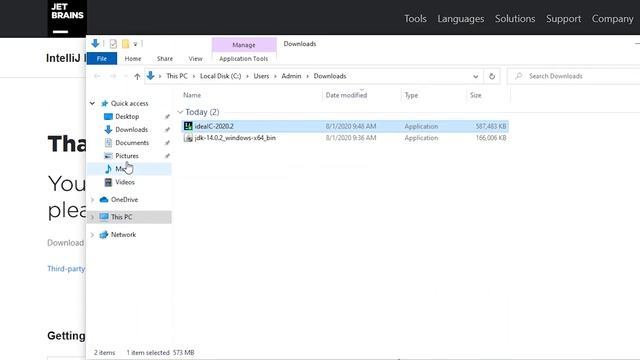Viewport: 640px width, 360px height.
Task: Open the File ribbon tab
Action: click(102, 58)
